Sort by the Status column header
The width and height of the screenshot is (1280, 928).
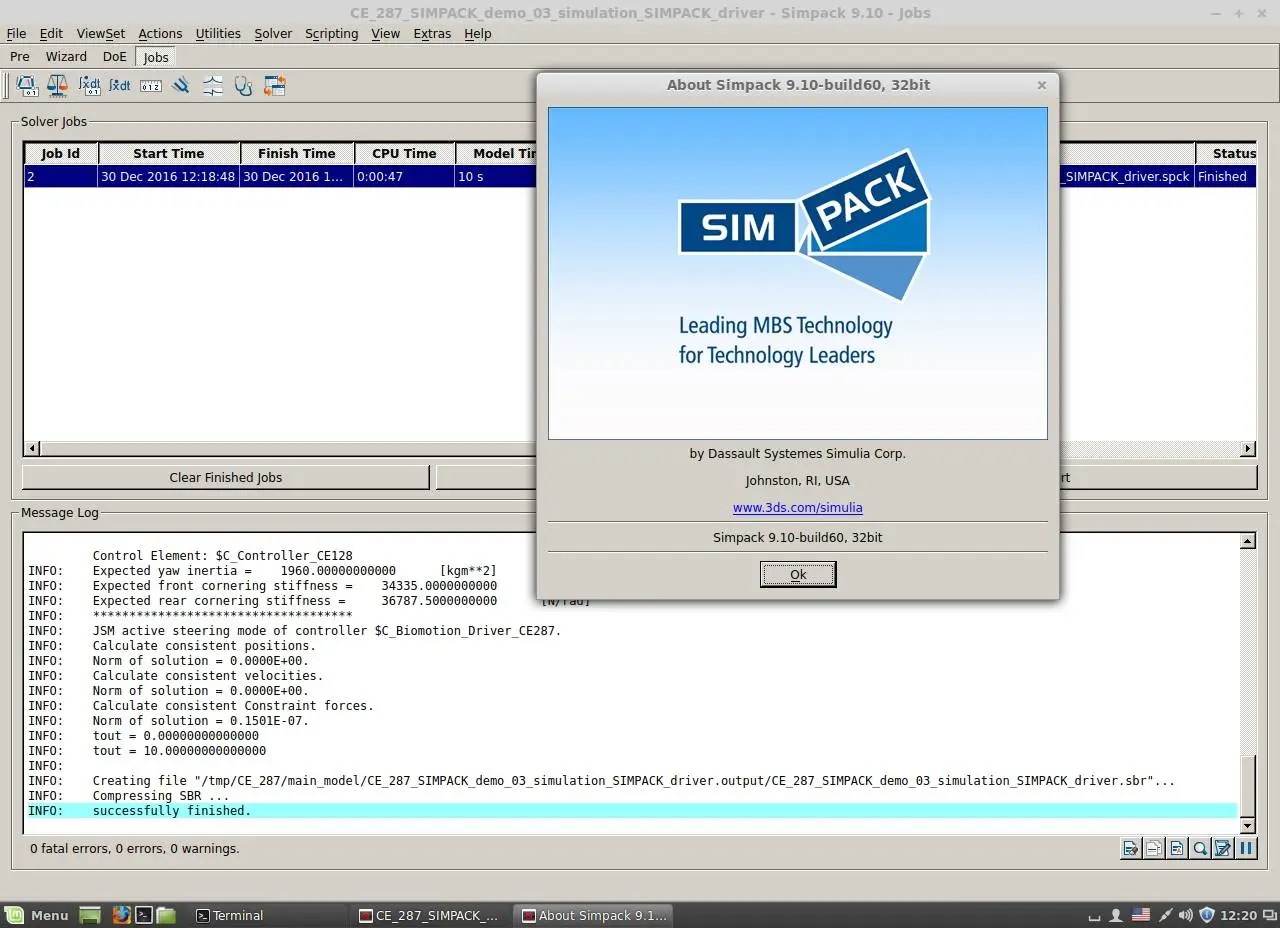click(1226, 153)
